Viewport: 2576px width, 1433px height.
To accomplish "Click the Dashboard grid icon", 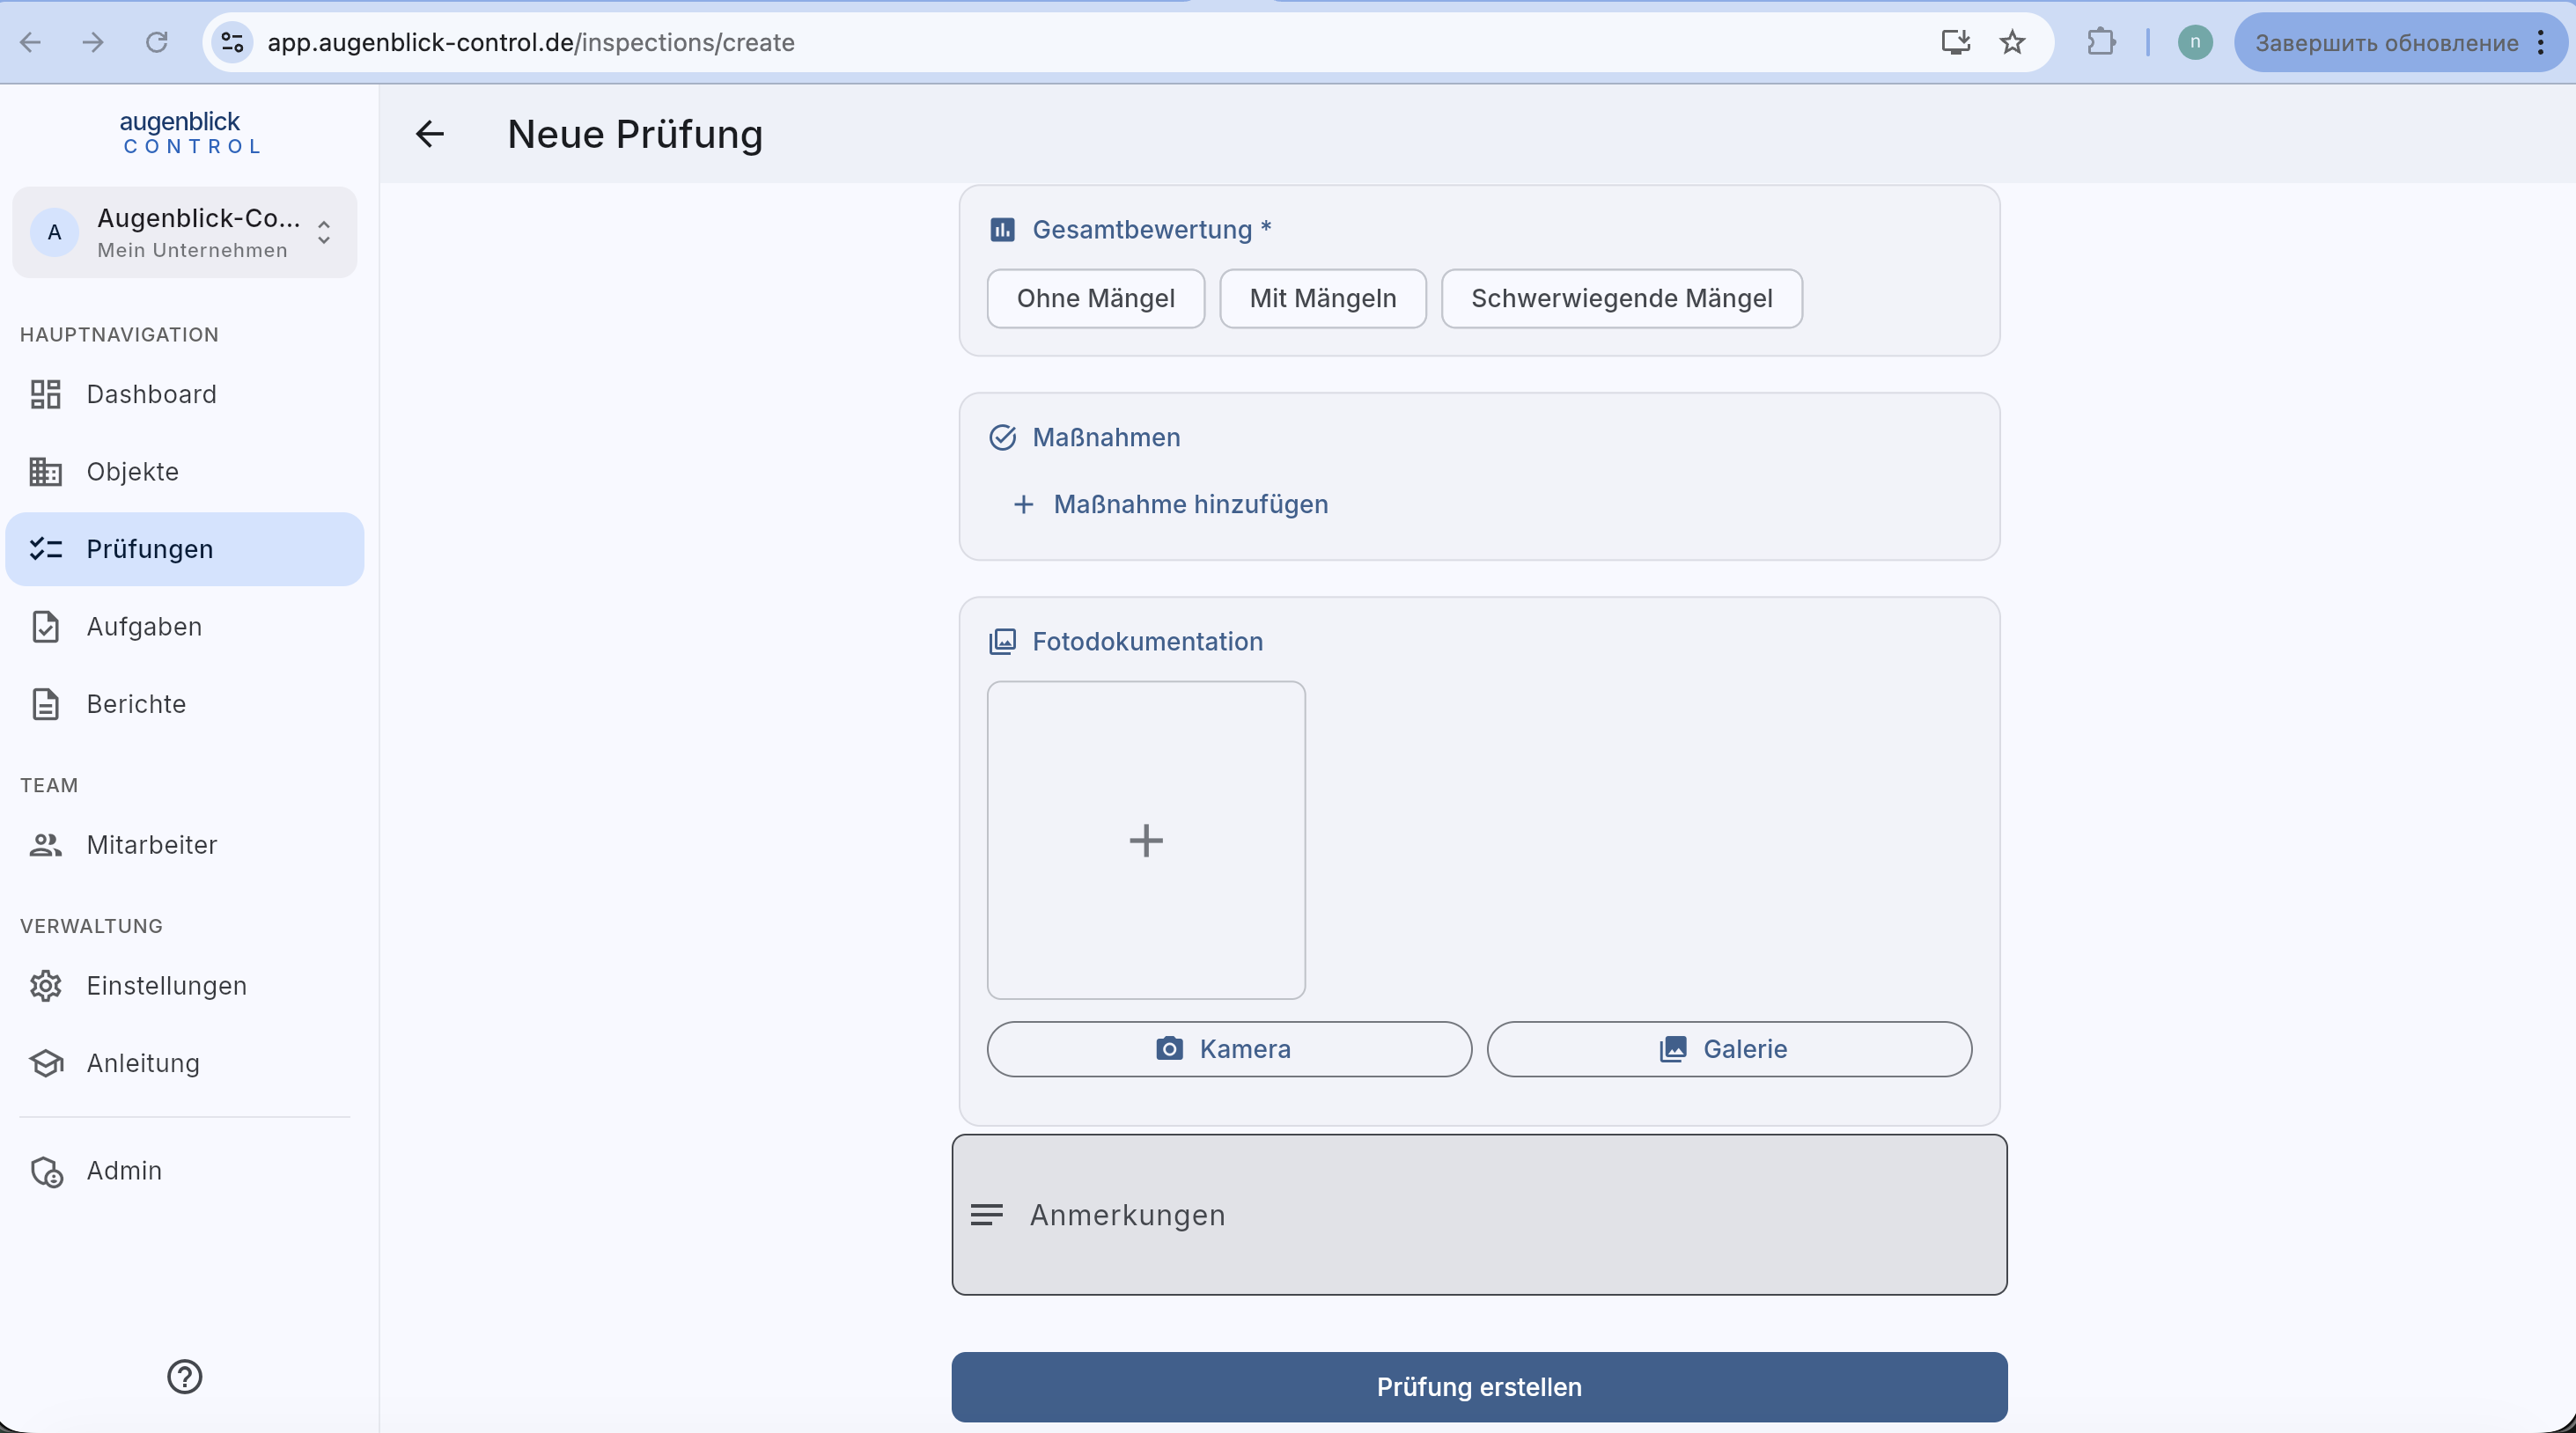I will [x=45, y=394].
